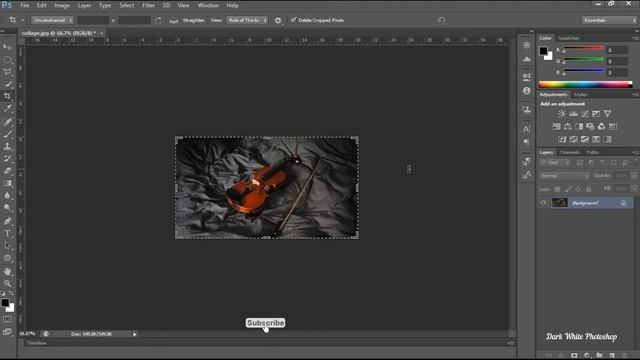Click the Vibrance adjustment icon
Image resolution: width=640 pixels, height=360 pixels.
click(x=608, y=114)
